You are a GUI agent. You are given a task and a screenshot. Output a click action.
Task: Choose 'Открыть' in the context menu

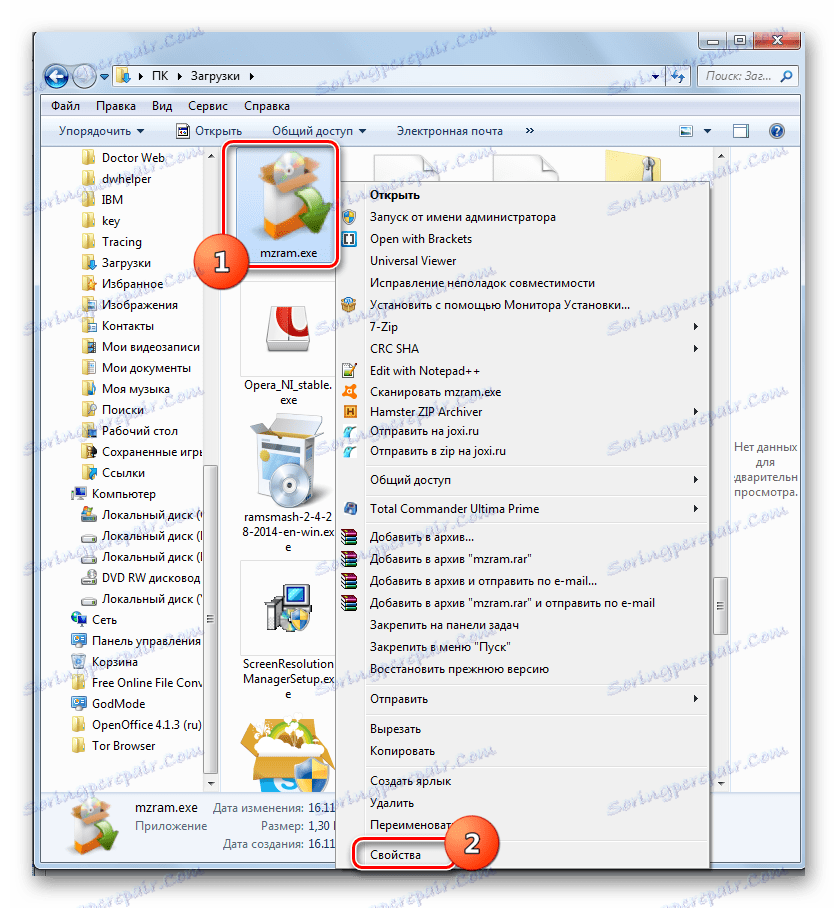395,195
